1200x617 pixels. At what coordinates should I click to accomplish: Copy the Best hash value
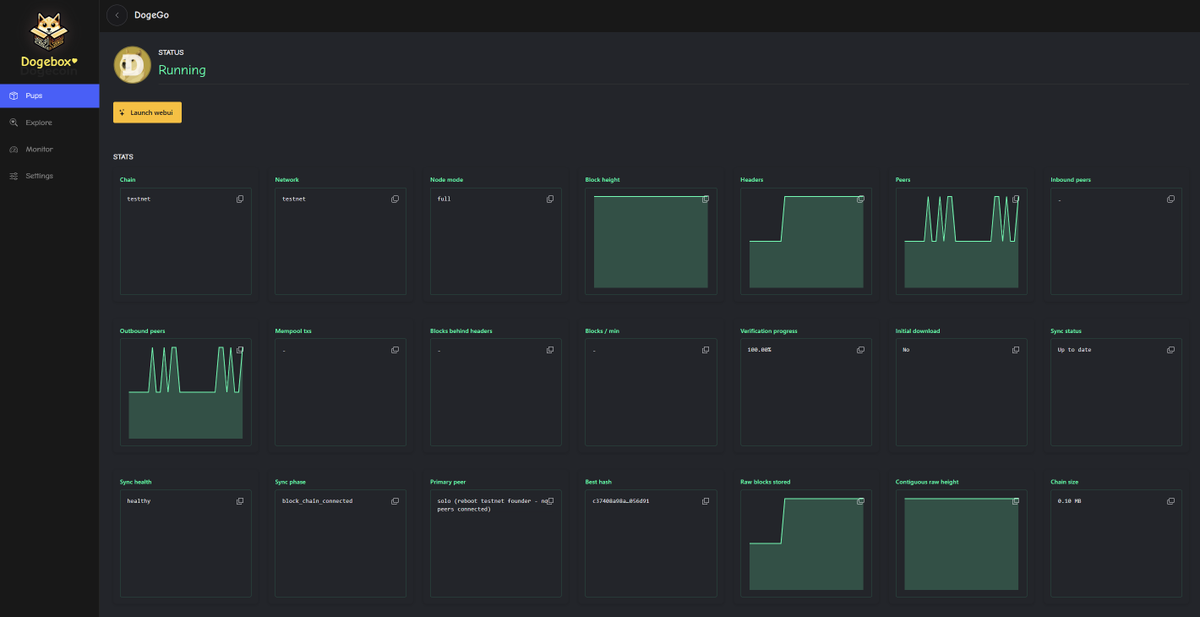[705, 501]
